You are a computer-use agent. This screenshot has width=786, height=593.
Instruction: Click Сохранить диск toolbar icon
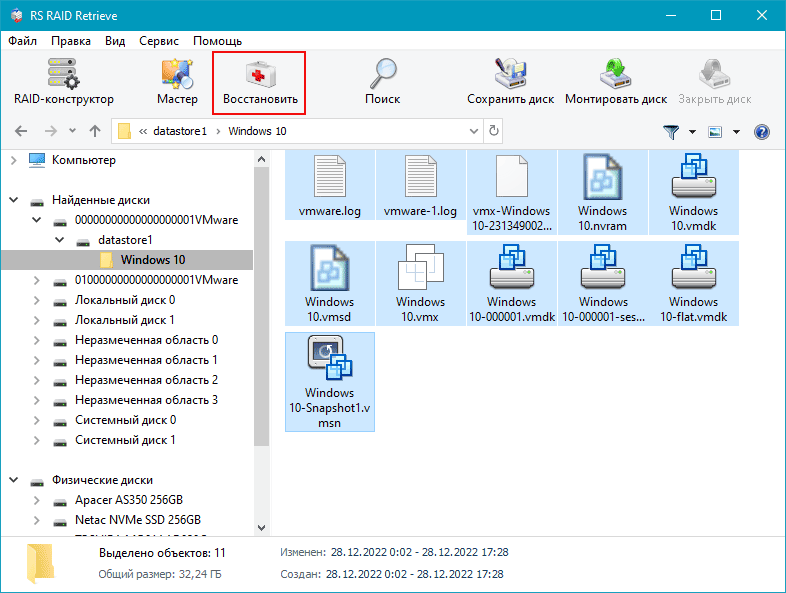(510, 82)
